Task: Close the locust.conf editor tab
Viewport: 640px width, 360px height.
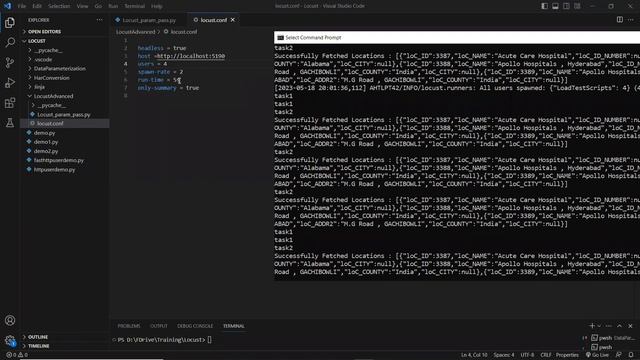Action: tap(233, 20)
